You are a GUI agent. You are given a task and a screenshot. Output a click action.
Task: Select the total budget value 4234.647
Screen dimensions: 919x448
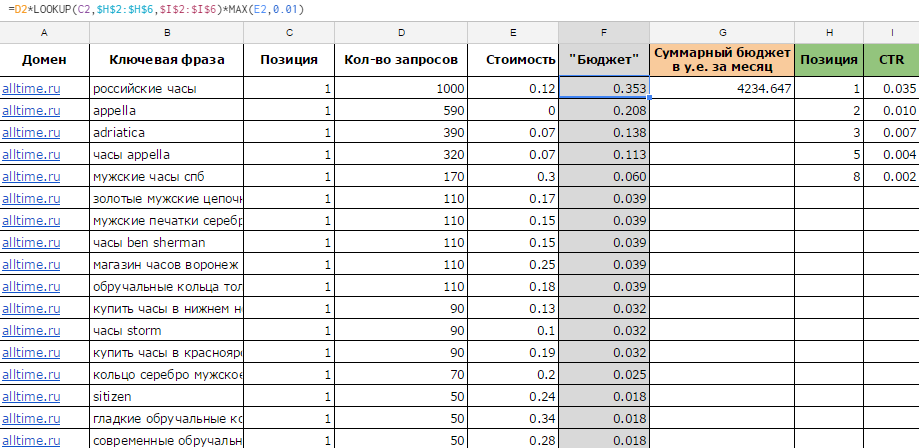pyautogui.click(x=722, y=89)
